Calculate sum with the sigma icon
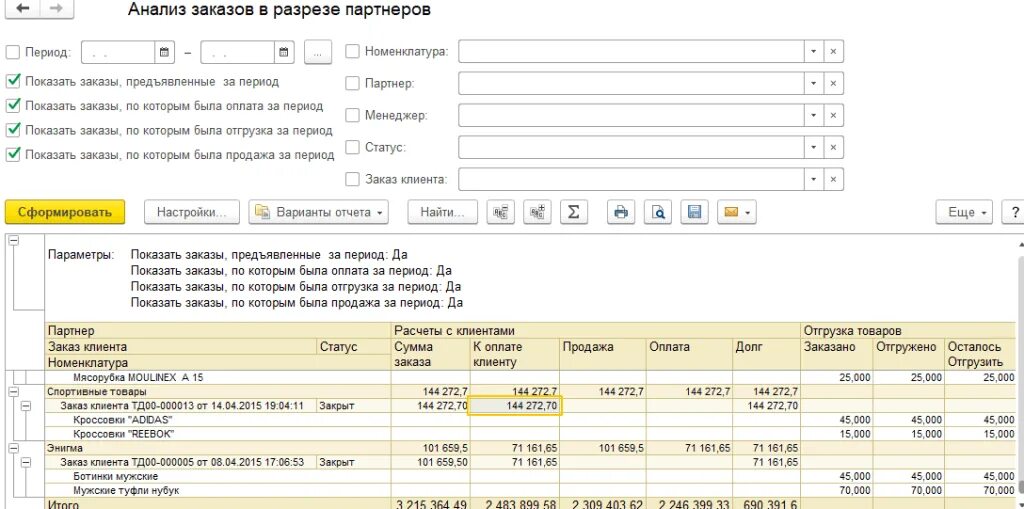This screenshot has height=509, width=1024. (573, 212)
